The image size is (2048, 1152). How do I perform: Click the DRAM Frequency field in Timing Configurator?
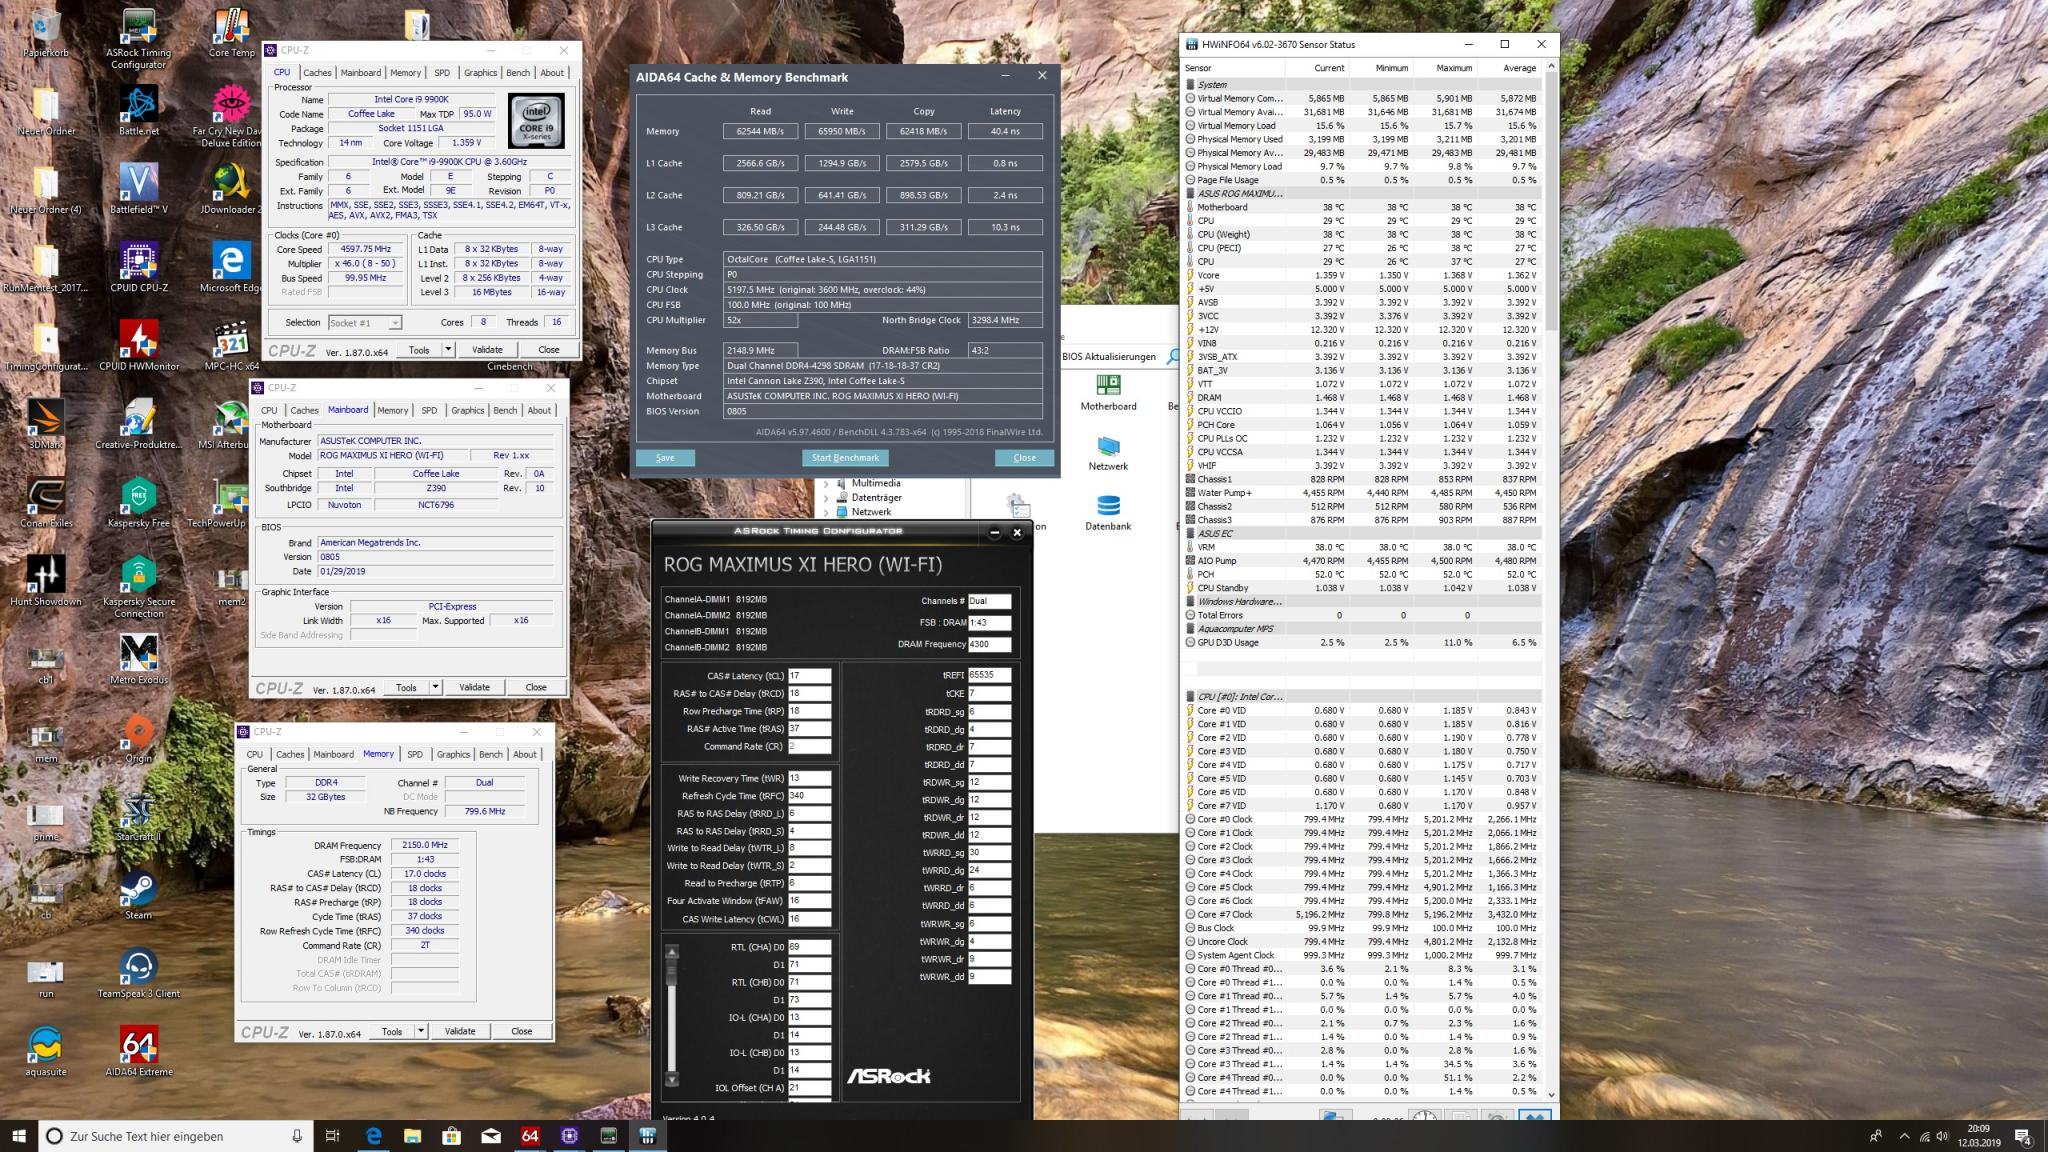(989, 644)
